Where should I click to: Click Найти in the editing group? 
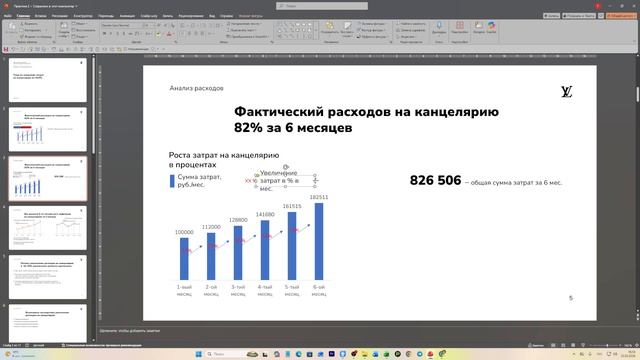pos(410,24)
